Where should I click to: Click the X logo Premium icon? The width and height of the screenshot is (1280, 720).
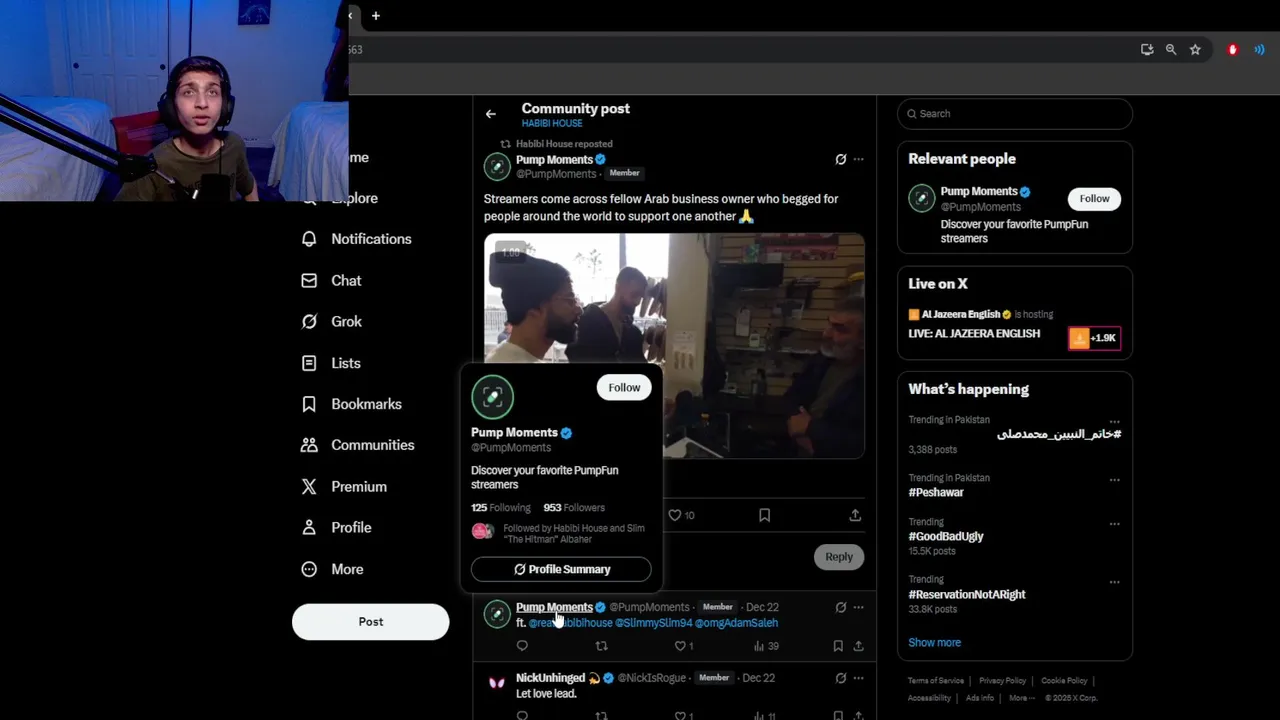click(x=309, y=487)
